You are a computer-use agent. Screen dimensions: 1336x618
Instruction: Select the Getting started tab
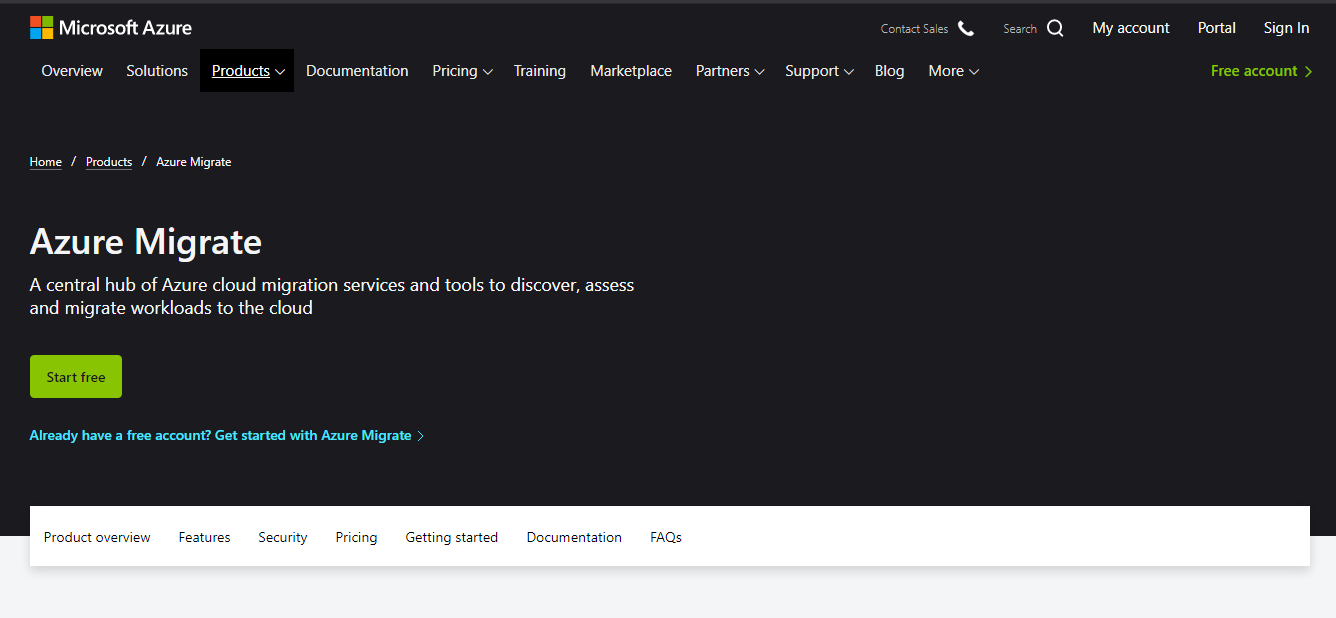pos(451,537)
